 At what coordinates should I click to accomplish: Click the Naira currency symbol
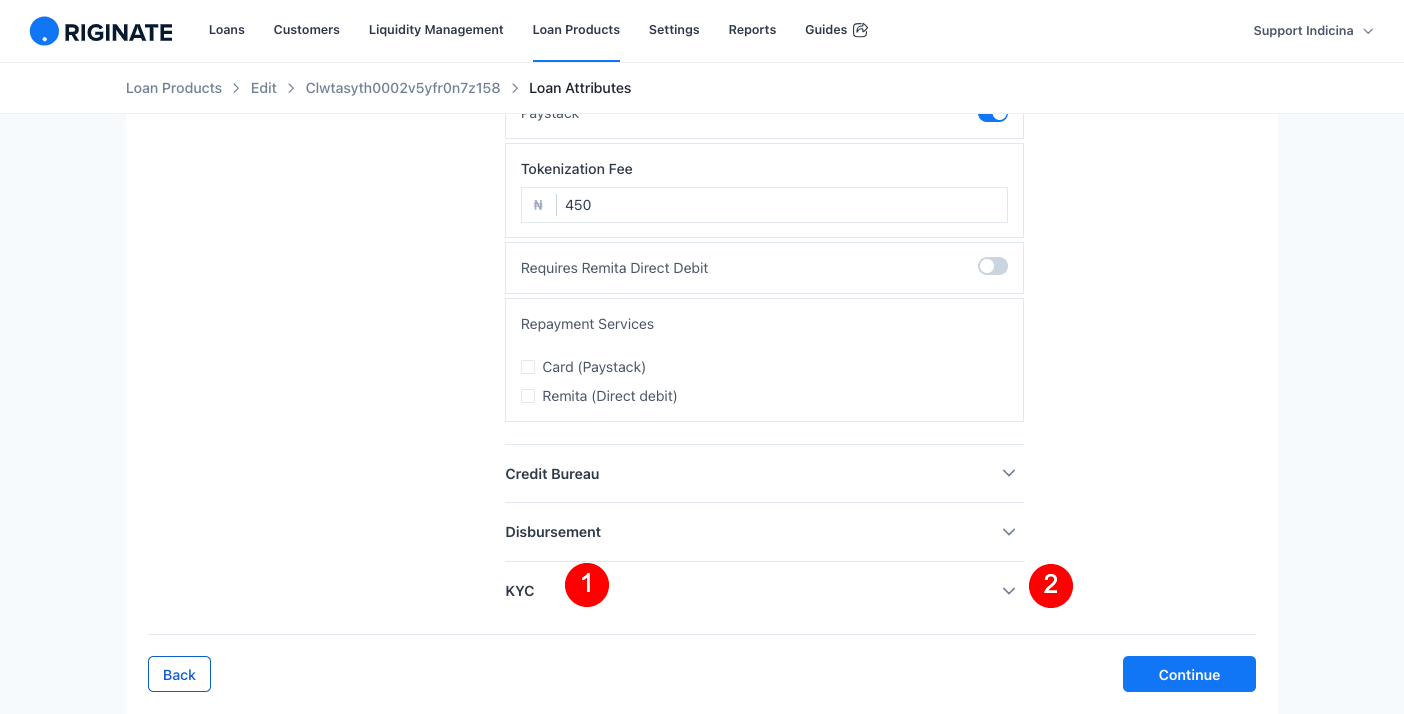pos(538,205)
